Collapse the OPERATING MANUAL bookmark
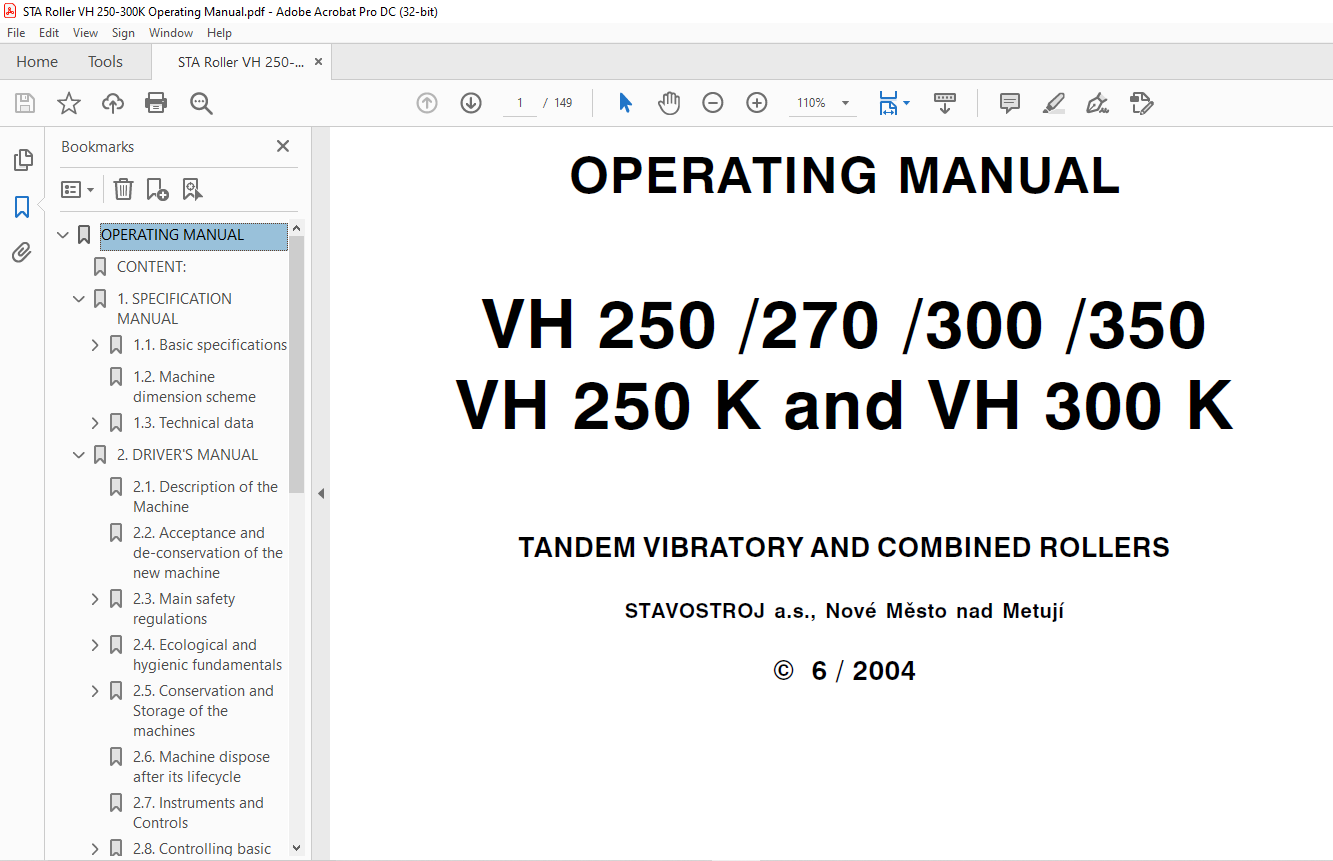The height and width of the screenshot is (861, 1333). pyautogui.click(x=63, y=235)
